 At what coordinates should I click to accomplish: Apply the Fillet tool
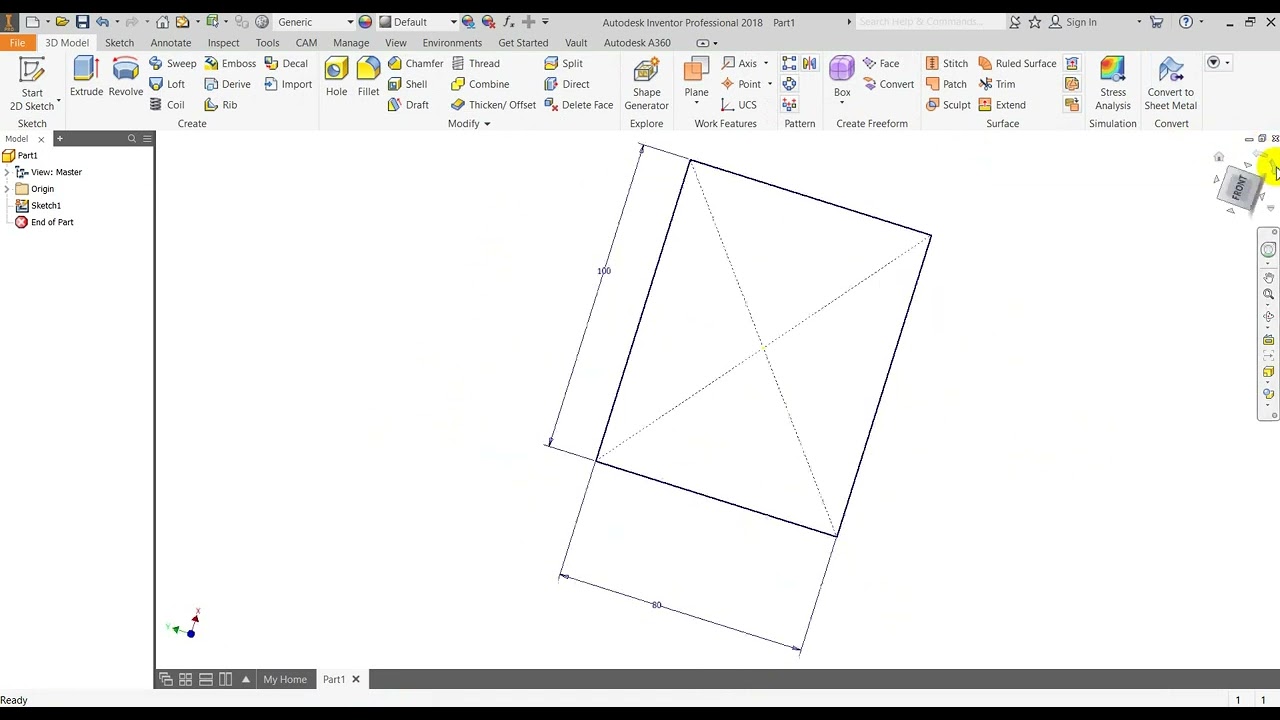tap(368, 77)
